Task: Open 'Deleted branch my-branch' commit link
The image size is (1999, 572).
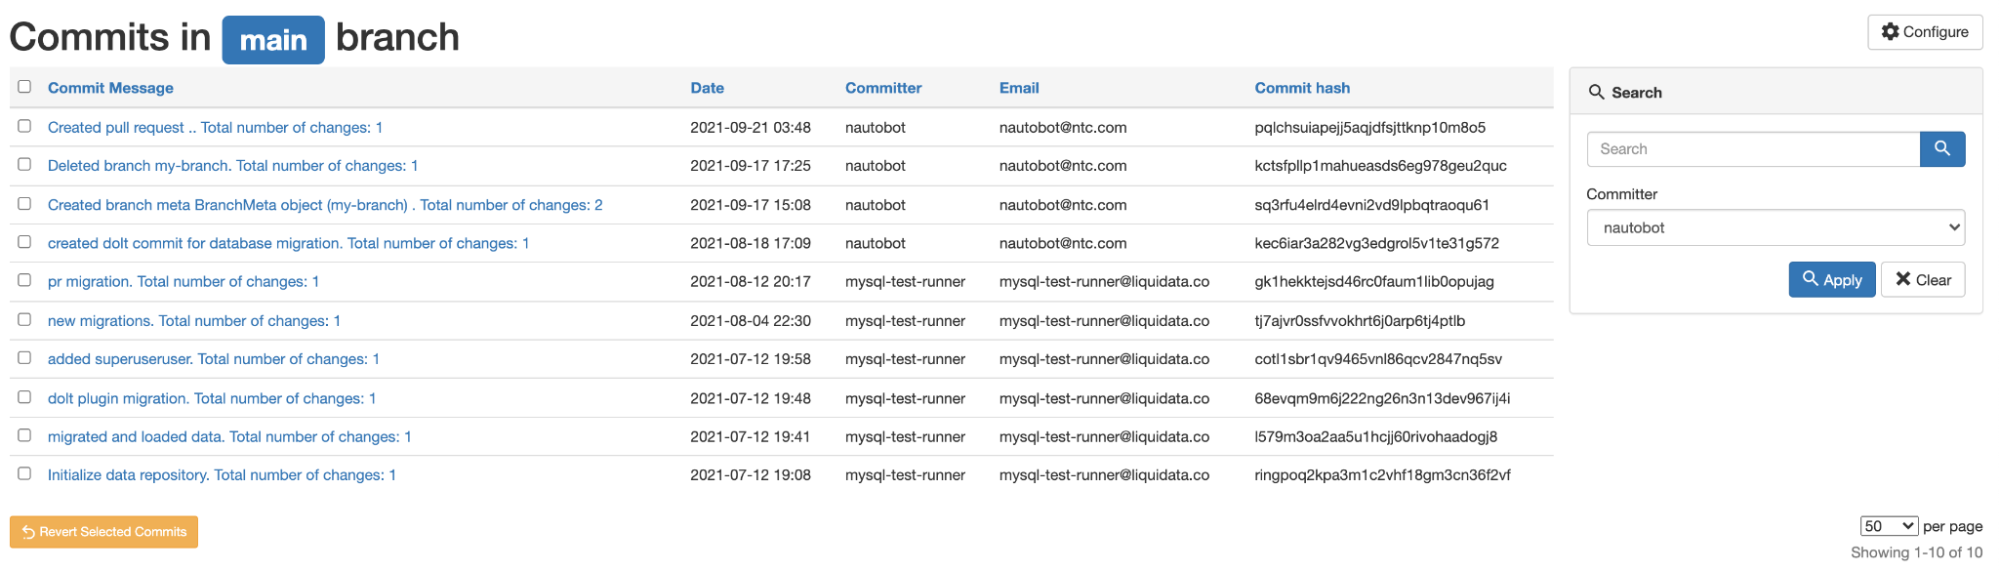Action: click(x=233, y=166)
